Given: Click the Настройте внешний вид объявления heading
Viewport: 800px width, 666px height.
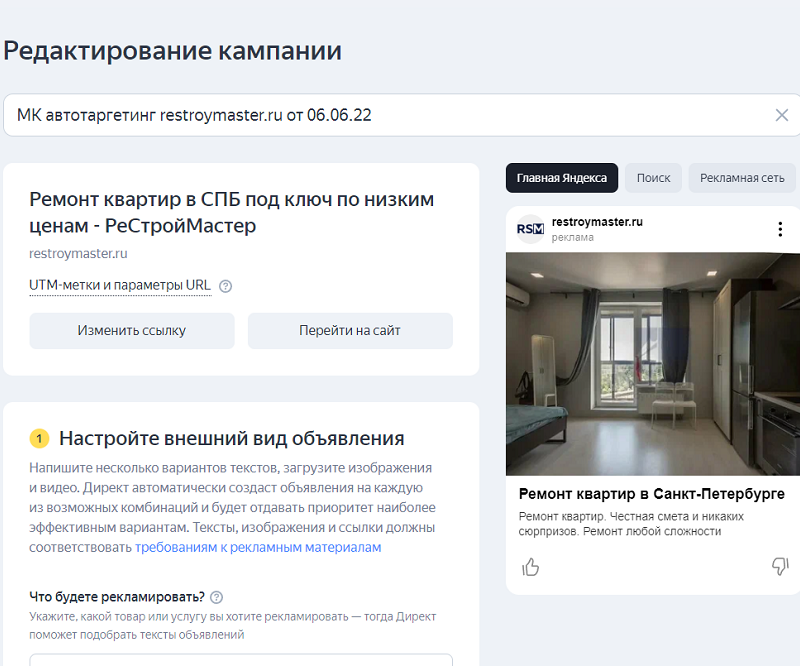Looking at the screenshot, I should click(232, 438).
